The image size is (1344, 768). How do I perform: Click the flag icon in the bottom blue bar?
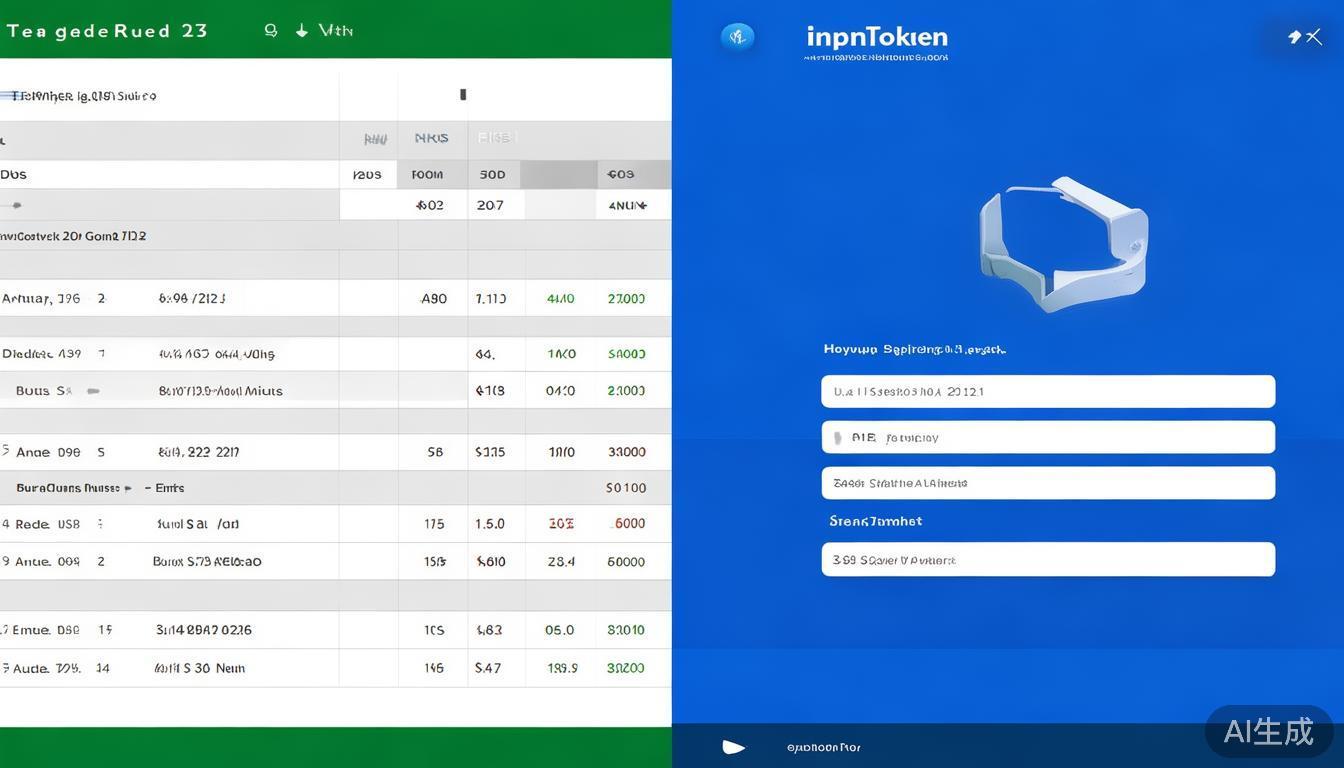[734, 746]
